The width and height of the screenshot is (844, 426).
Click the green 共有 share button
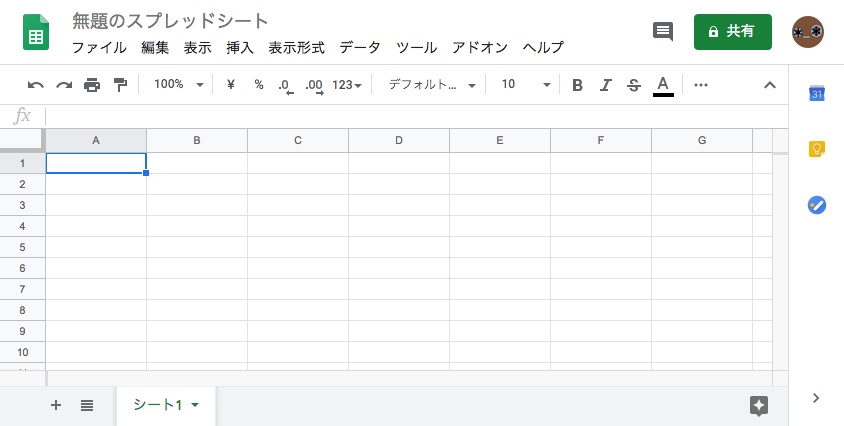(732, 31)
